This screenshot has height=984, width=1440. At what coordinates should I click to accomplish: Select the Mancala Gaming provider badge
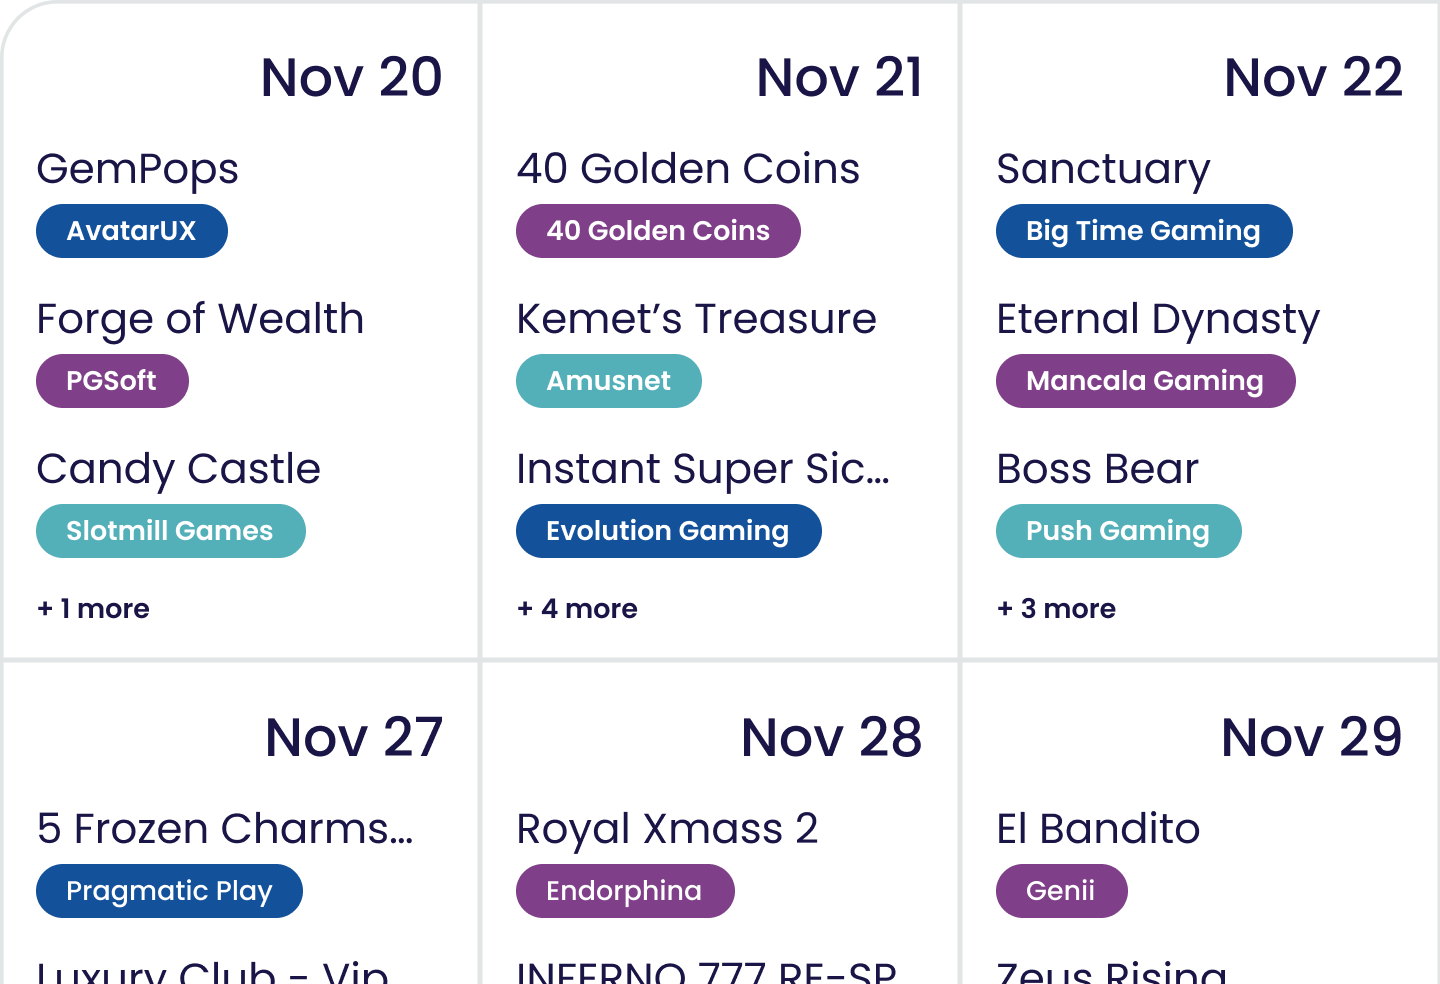click(x=1145, y=381)
